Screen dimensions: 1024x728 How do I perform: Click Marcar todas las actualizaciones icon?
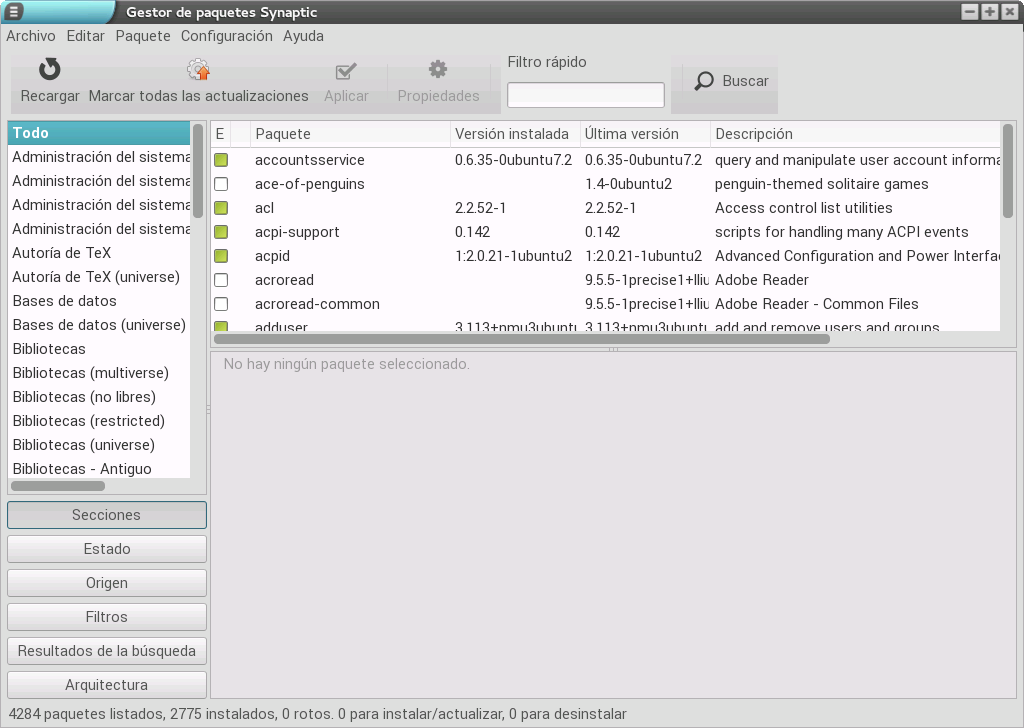(198, 70)
